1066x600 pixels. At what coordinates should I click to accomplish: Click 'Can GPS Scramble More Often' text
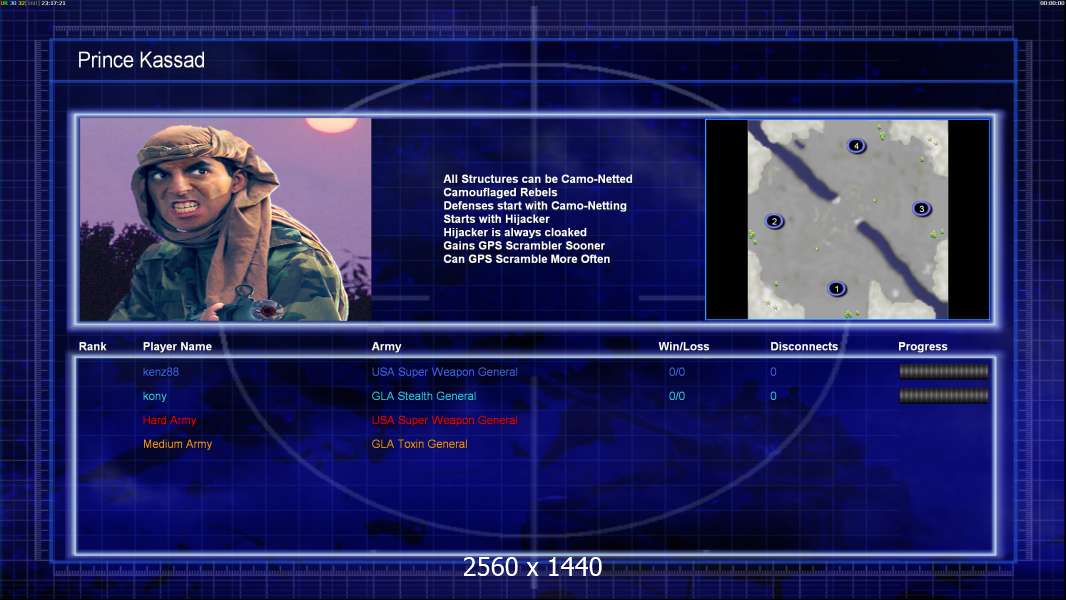(x=527, y=259)
